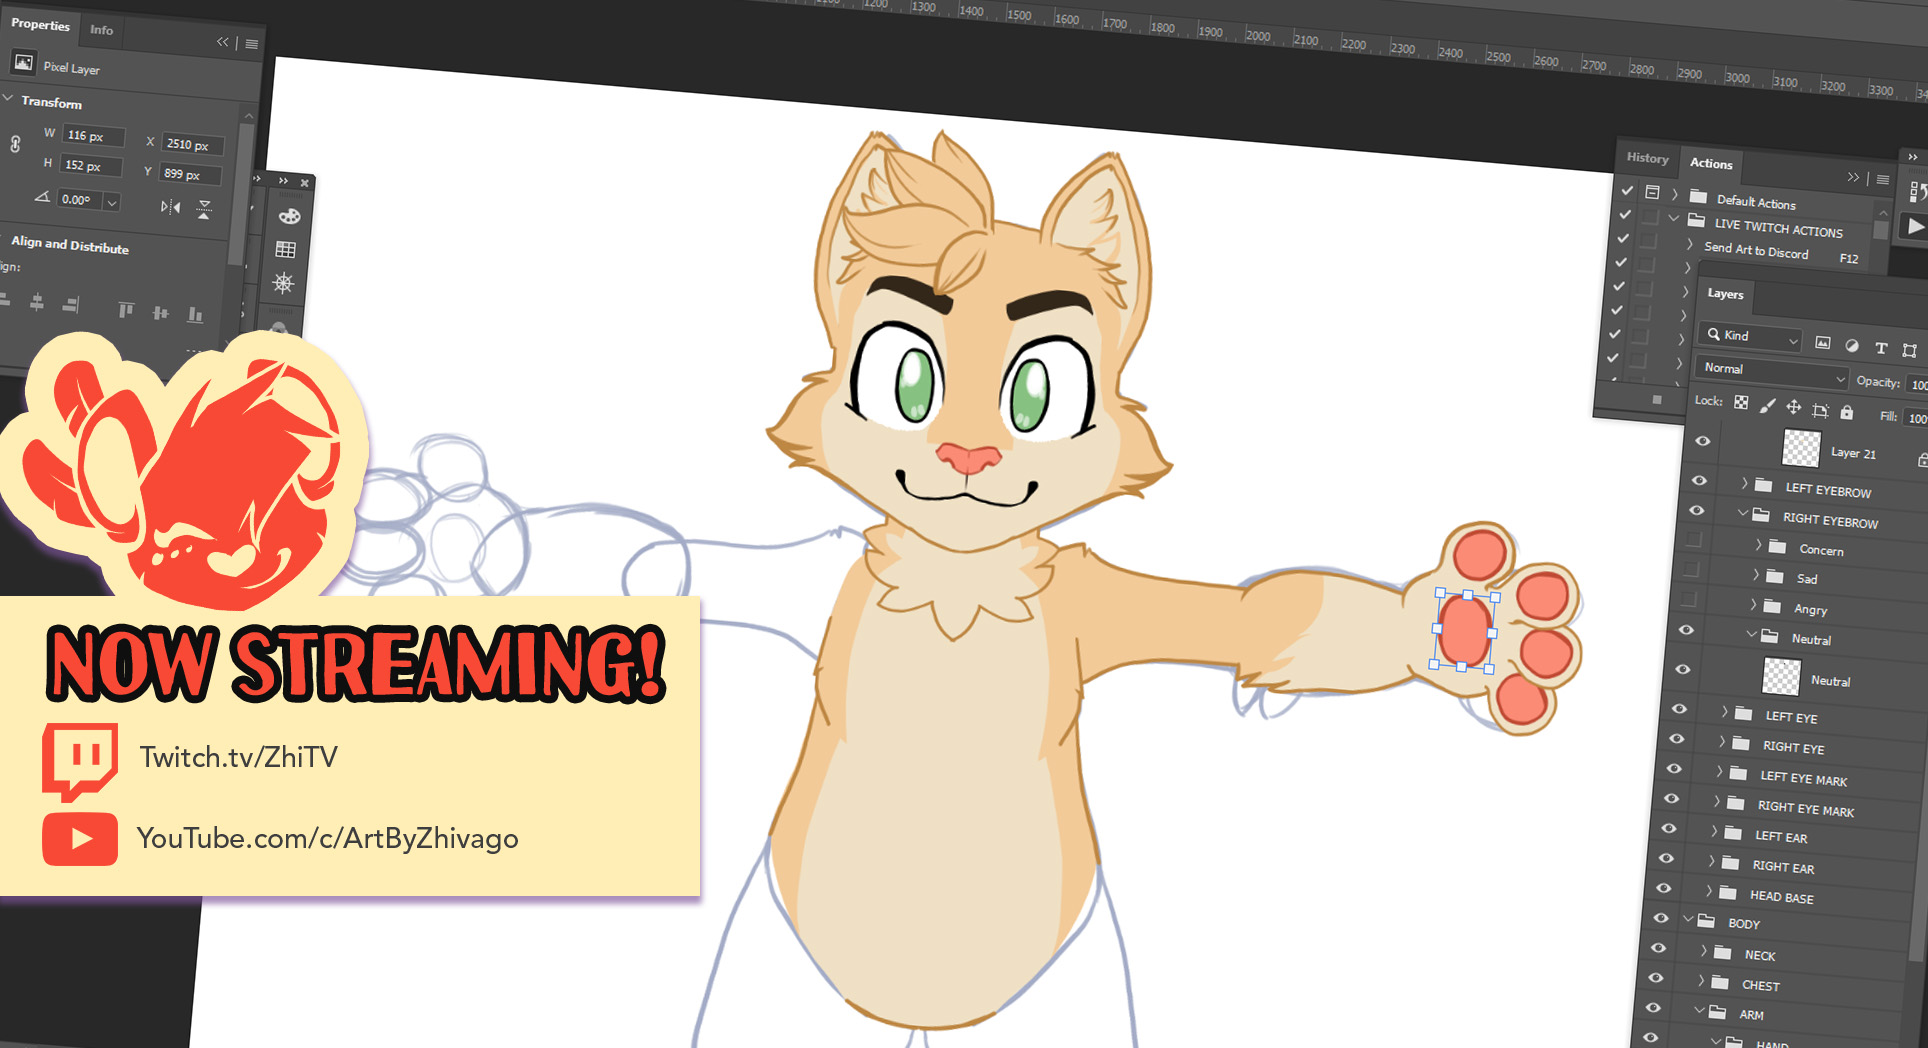Select the Layers tab
Screen dimensions: 1928x1048
tap(1725, 294)
